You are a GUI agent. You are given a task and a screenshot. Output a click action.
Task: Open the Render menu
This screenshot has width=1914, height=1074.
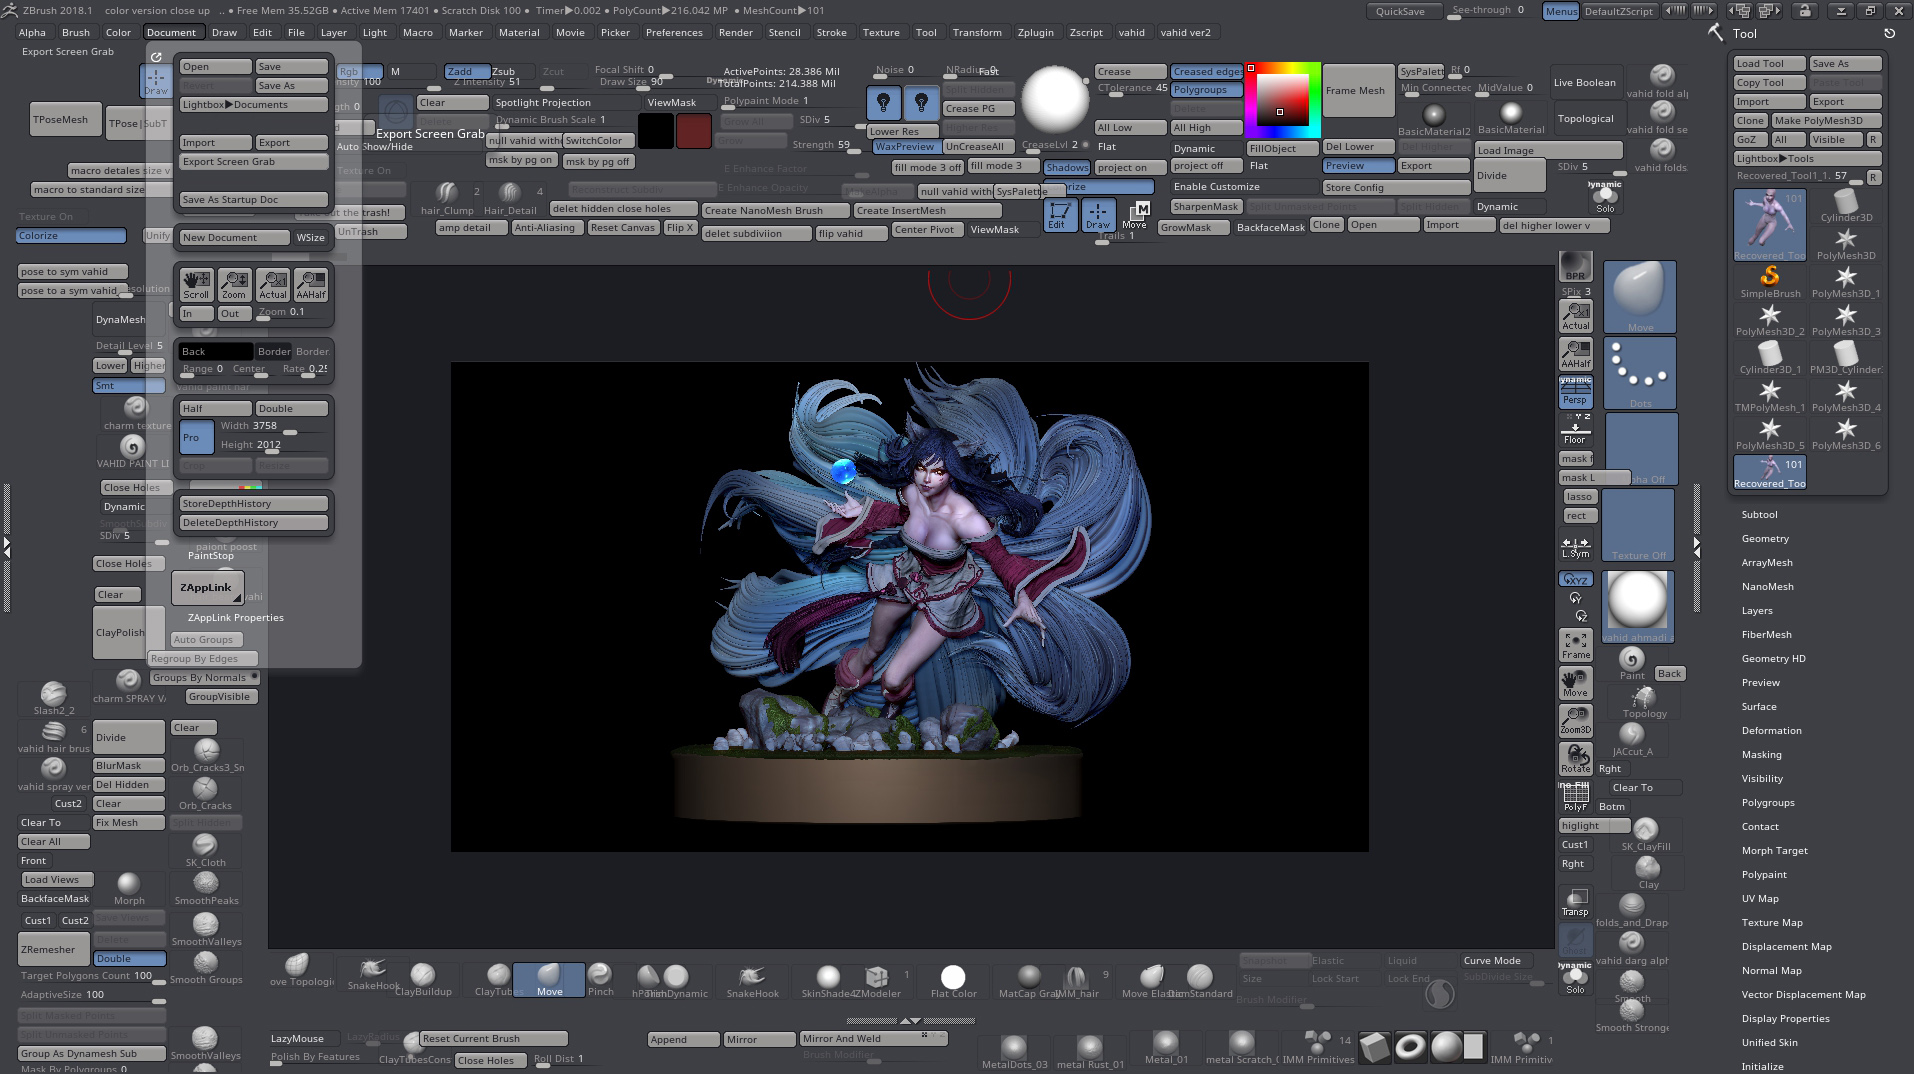tap(735, 32)
